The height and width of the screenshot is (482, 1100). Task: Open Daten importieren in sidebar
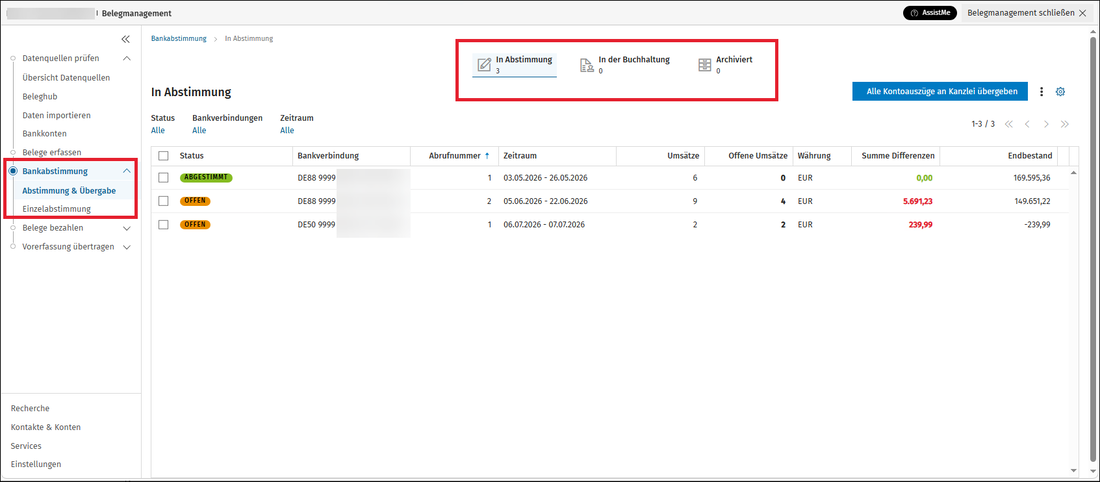pos(57,115)
